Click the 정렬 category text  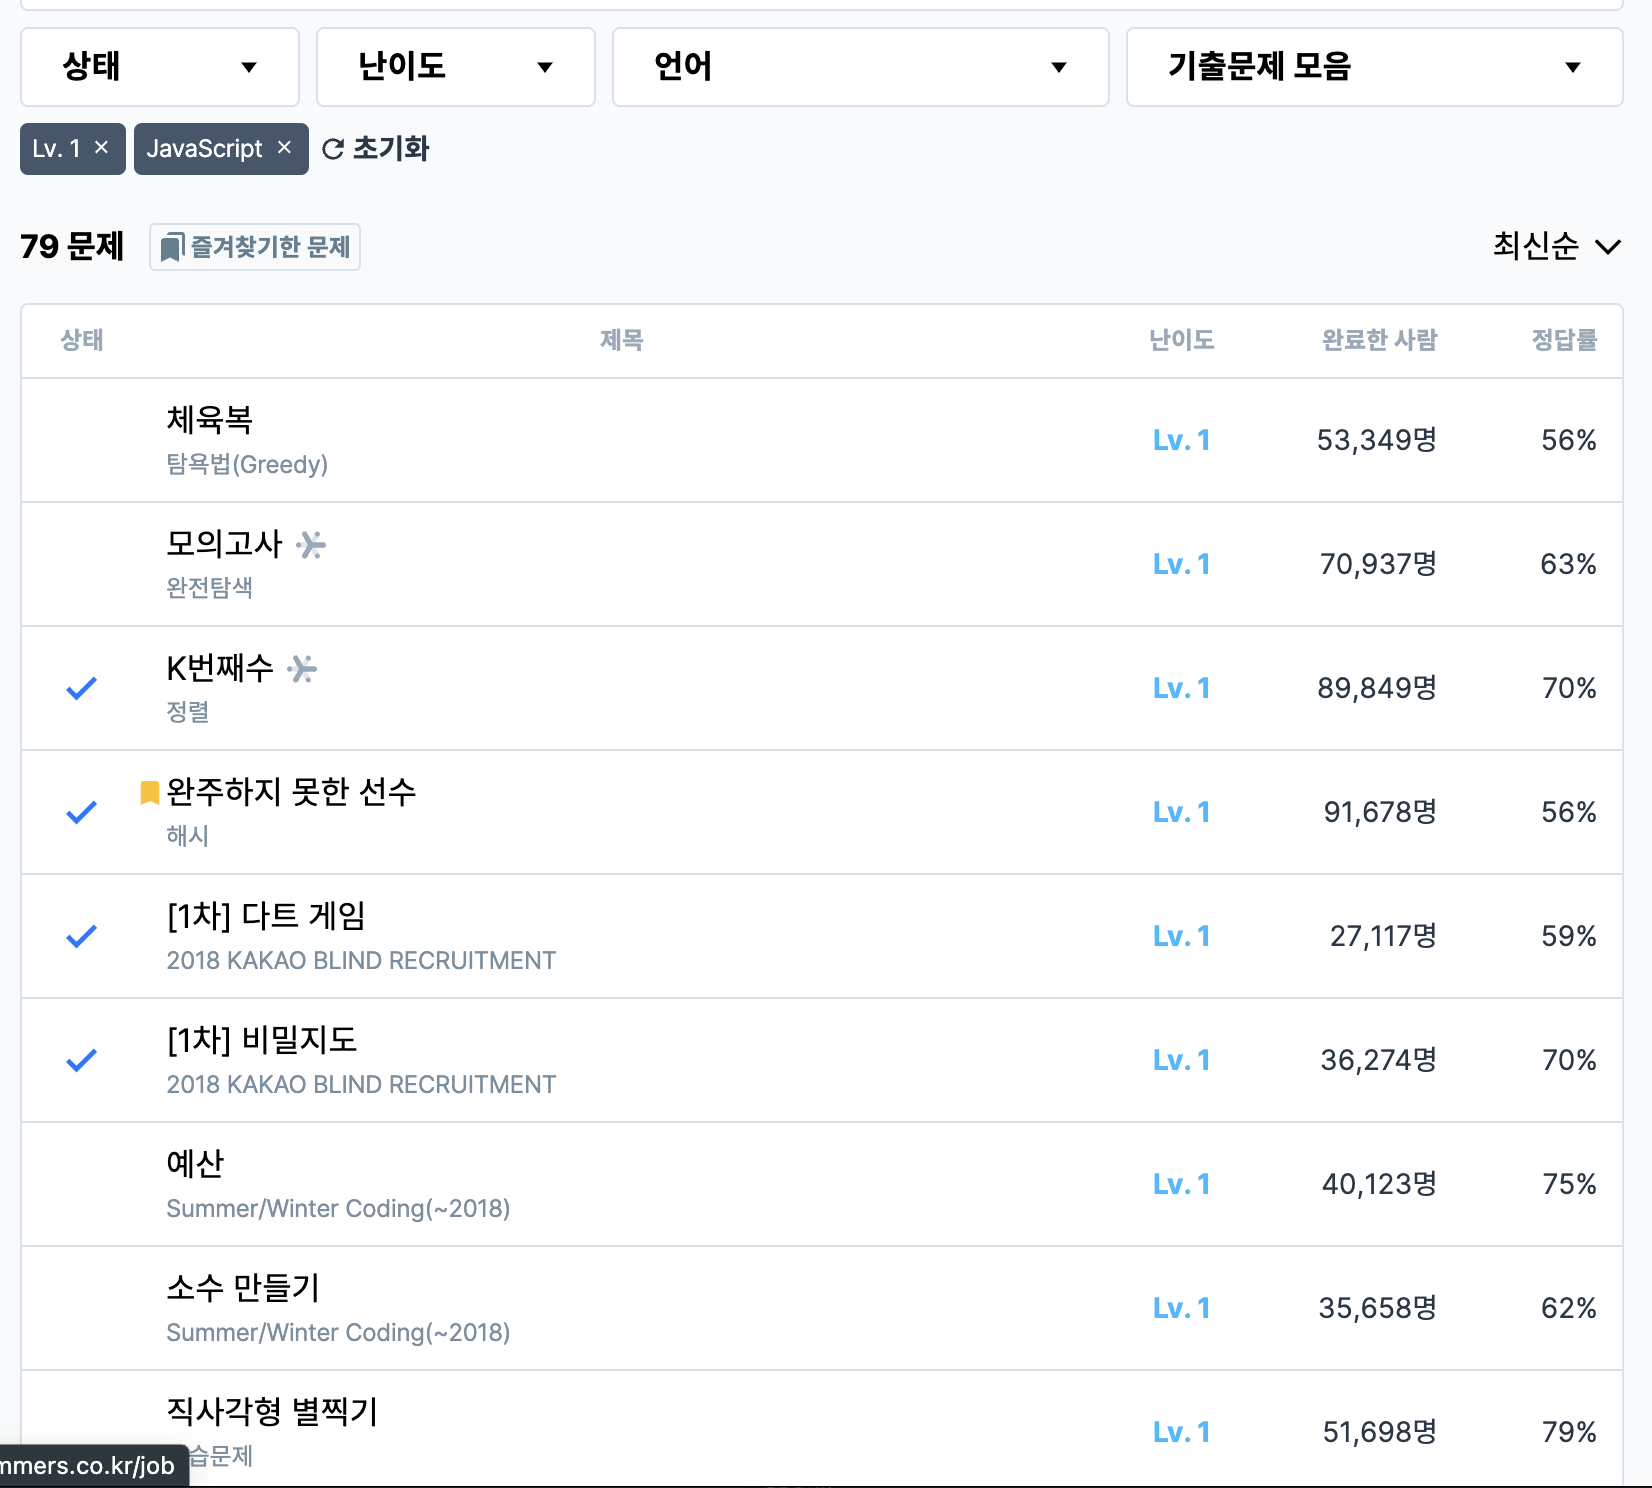tap(187, 712)
